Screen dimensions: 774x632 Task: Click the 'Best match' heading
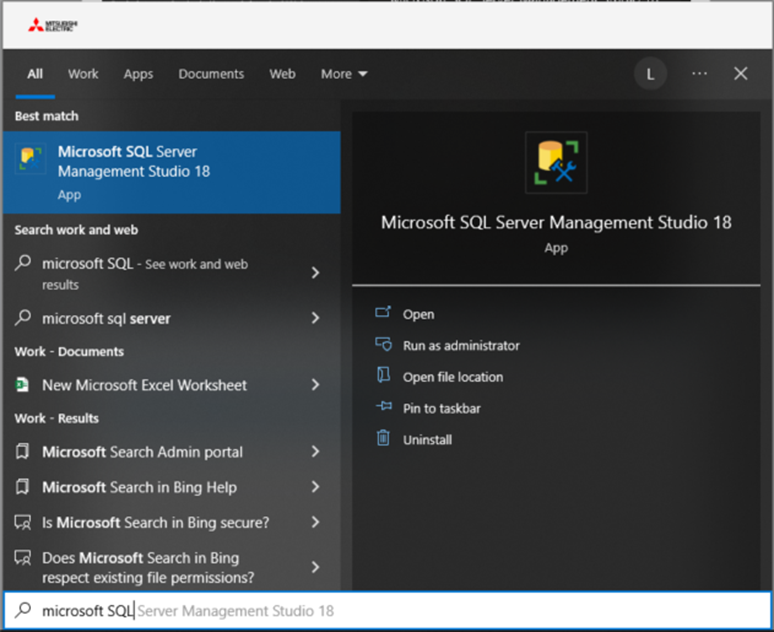46,116
